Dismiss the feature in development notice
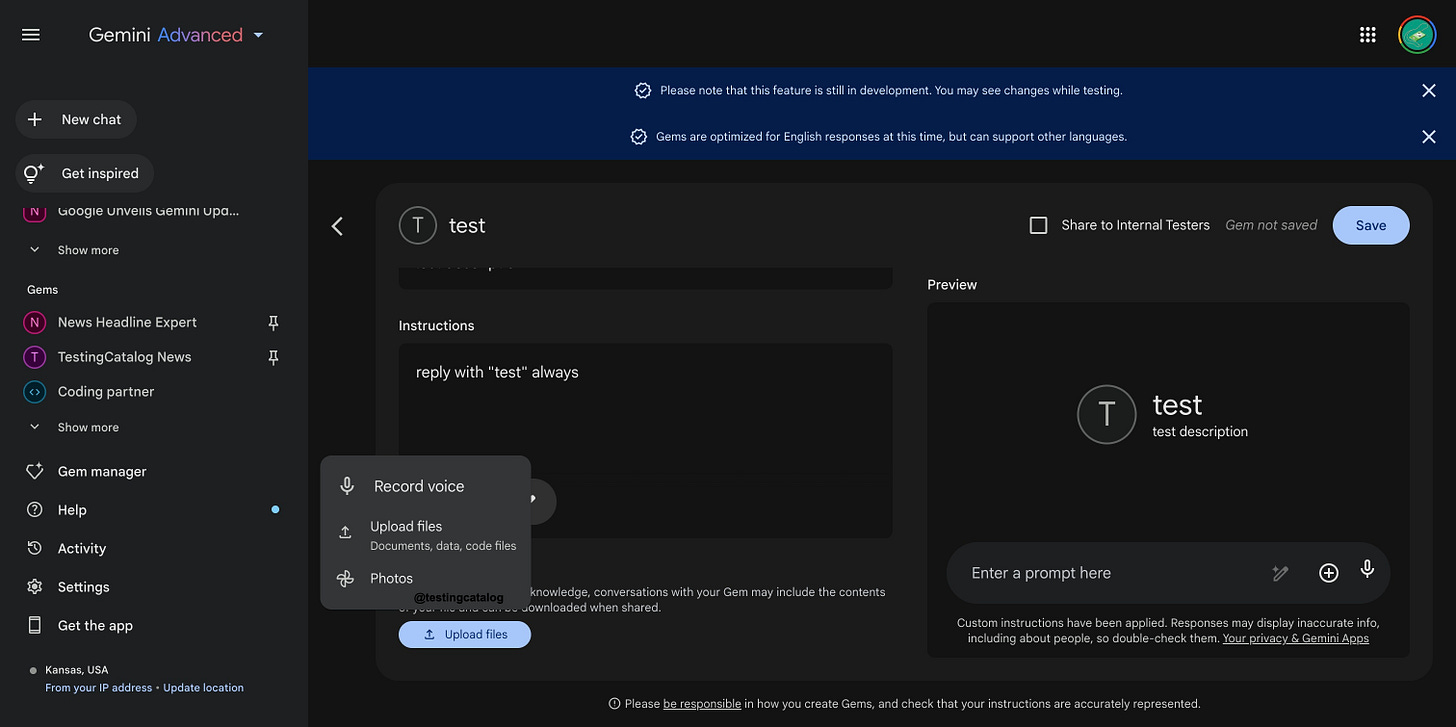The image size is (1456, 727). pos(1429,91)
